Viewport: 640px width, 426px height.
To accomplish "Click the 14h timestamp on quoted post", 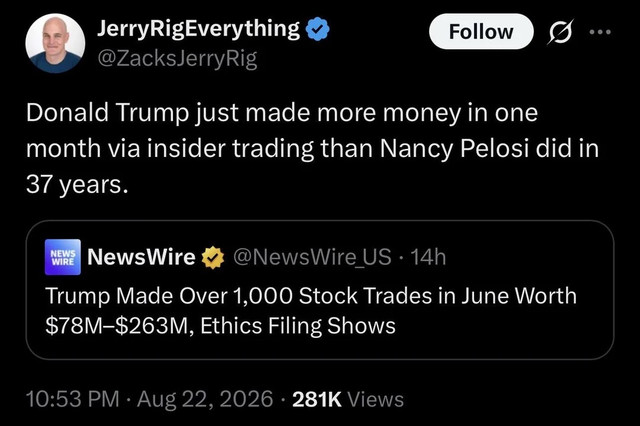I will [x=428, y=257].
